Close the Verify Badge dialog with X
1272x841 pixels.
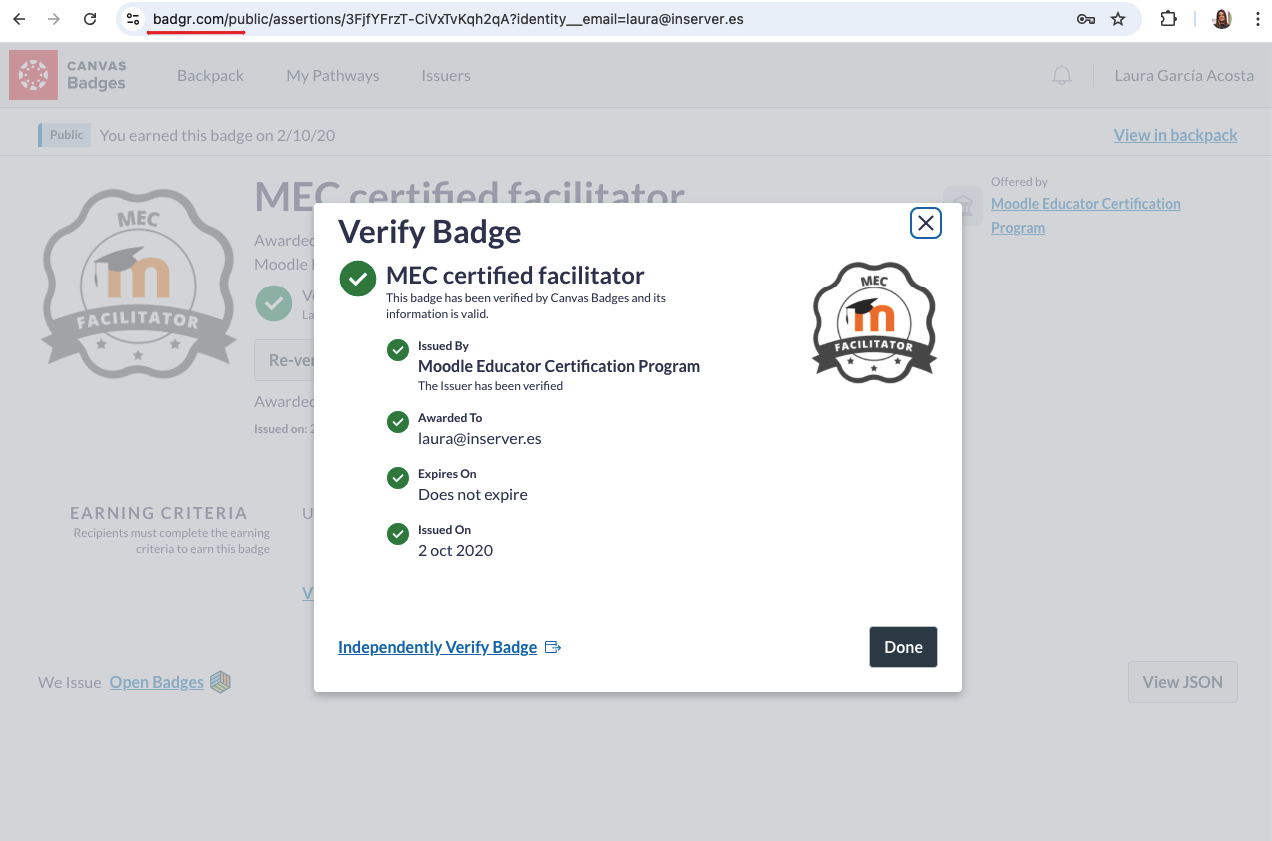click(x=926, y=223)
